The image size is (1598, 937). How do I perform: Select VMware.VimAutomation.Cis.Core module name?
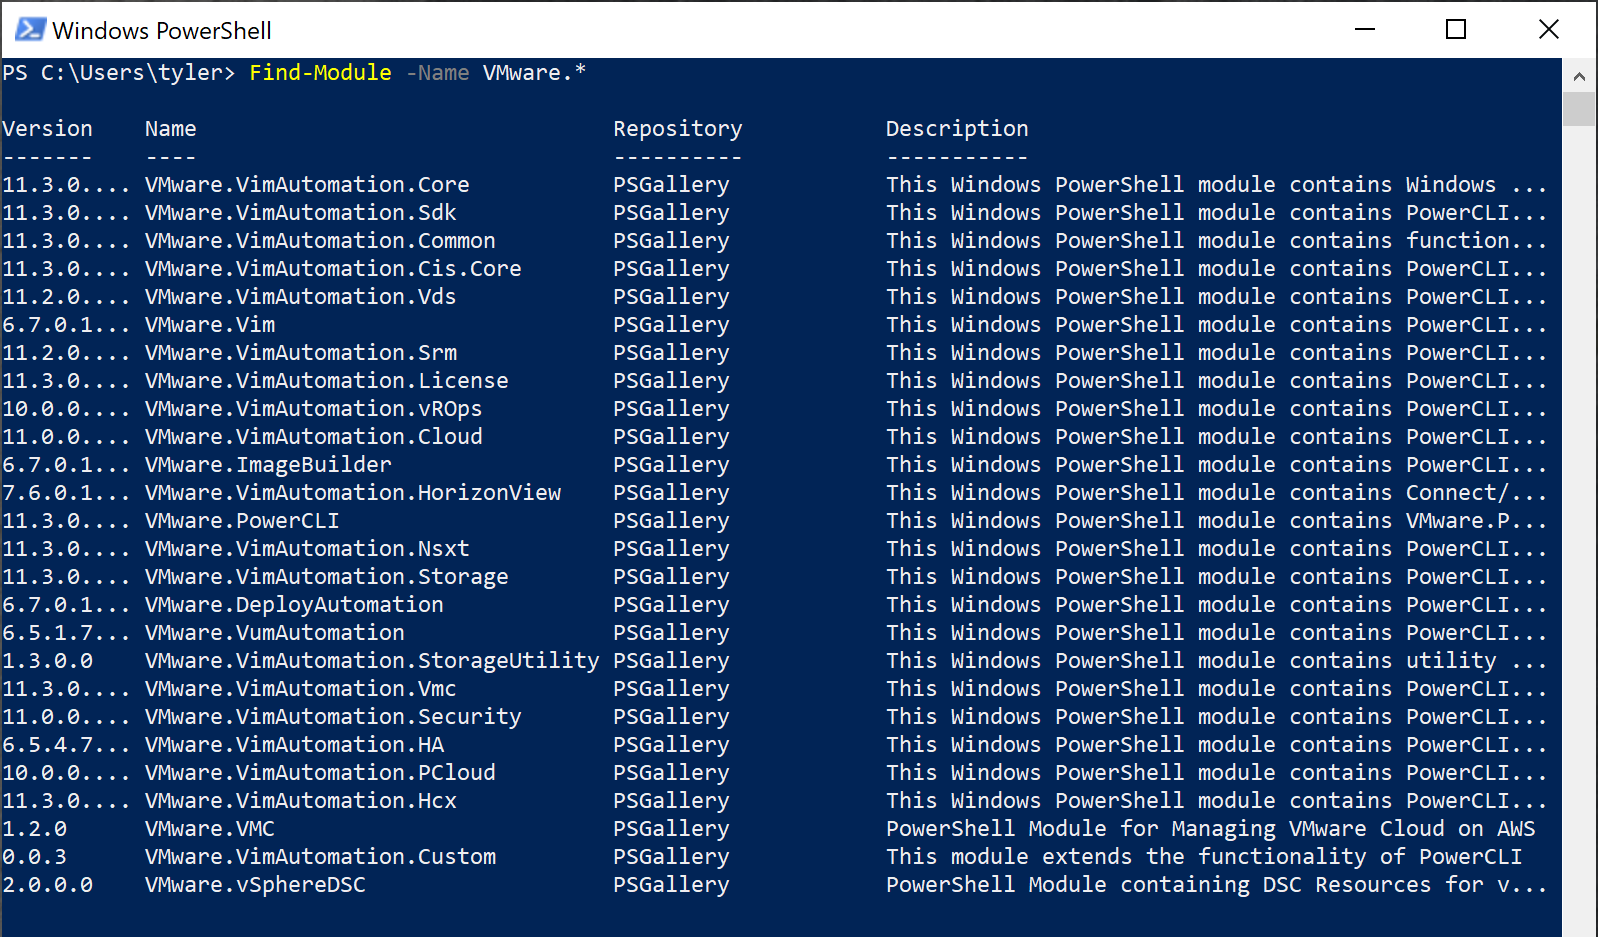pyautogui.click(x=333, y=269)
